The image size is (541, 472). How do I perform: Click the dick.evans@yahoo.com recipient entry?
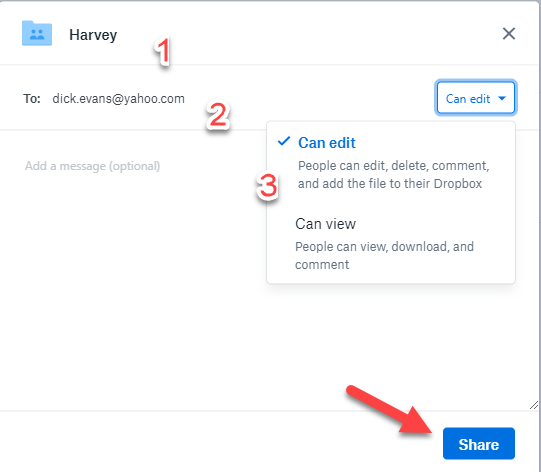pos(118,99)
